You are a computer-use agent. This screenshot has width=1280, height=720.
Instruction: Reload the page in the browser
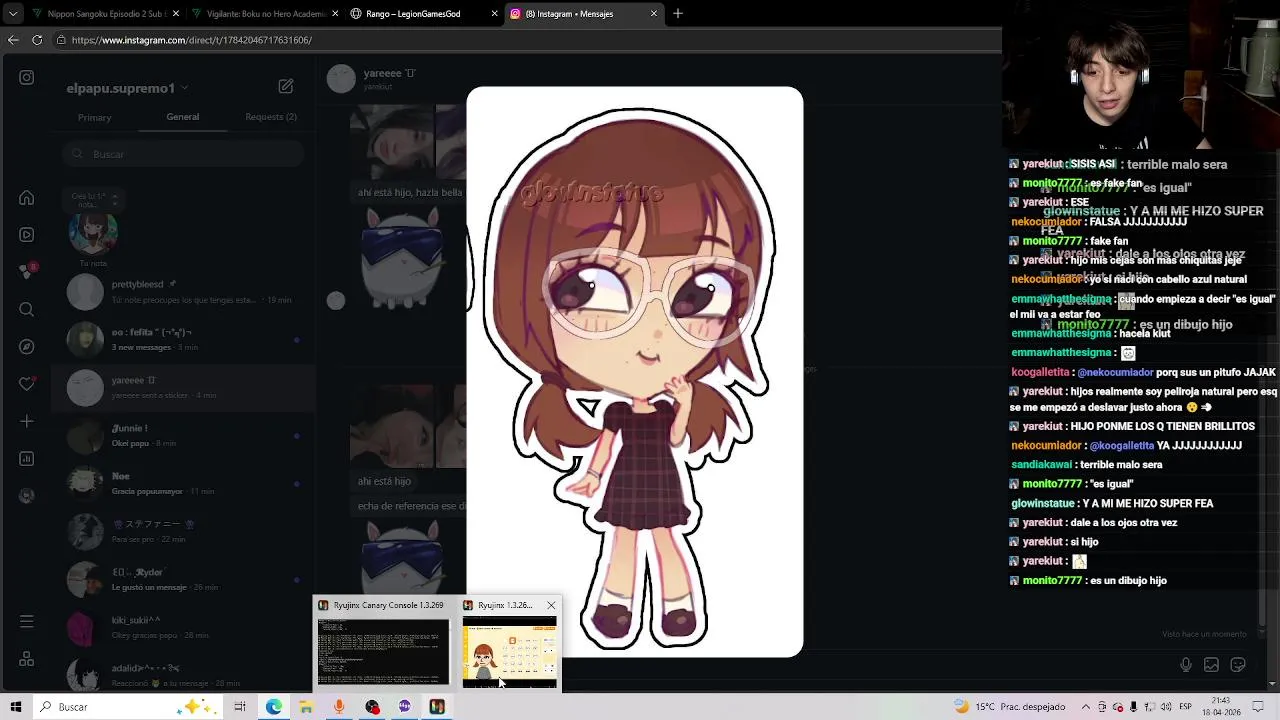[x=37, y=40]
